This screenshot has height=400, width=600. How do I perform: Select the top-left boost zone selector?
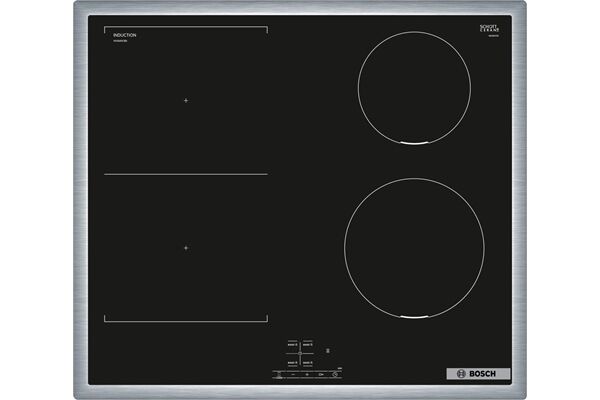click(292, 344)
